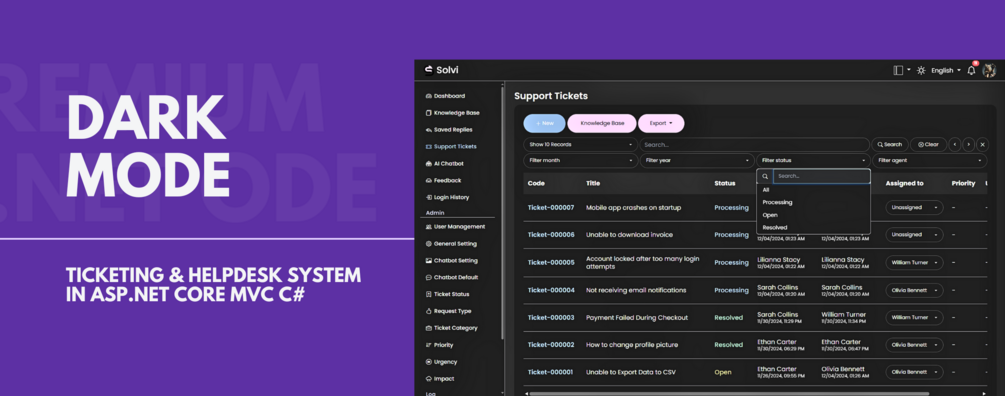Image resolution: width=1005 pixels, height=396 pixels.
Task: Select Open in the status filter list
Action: point(813,215)
